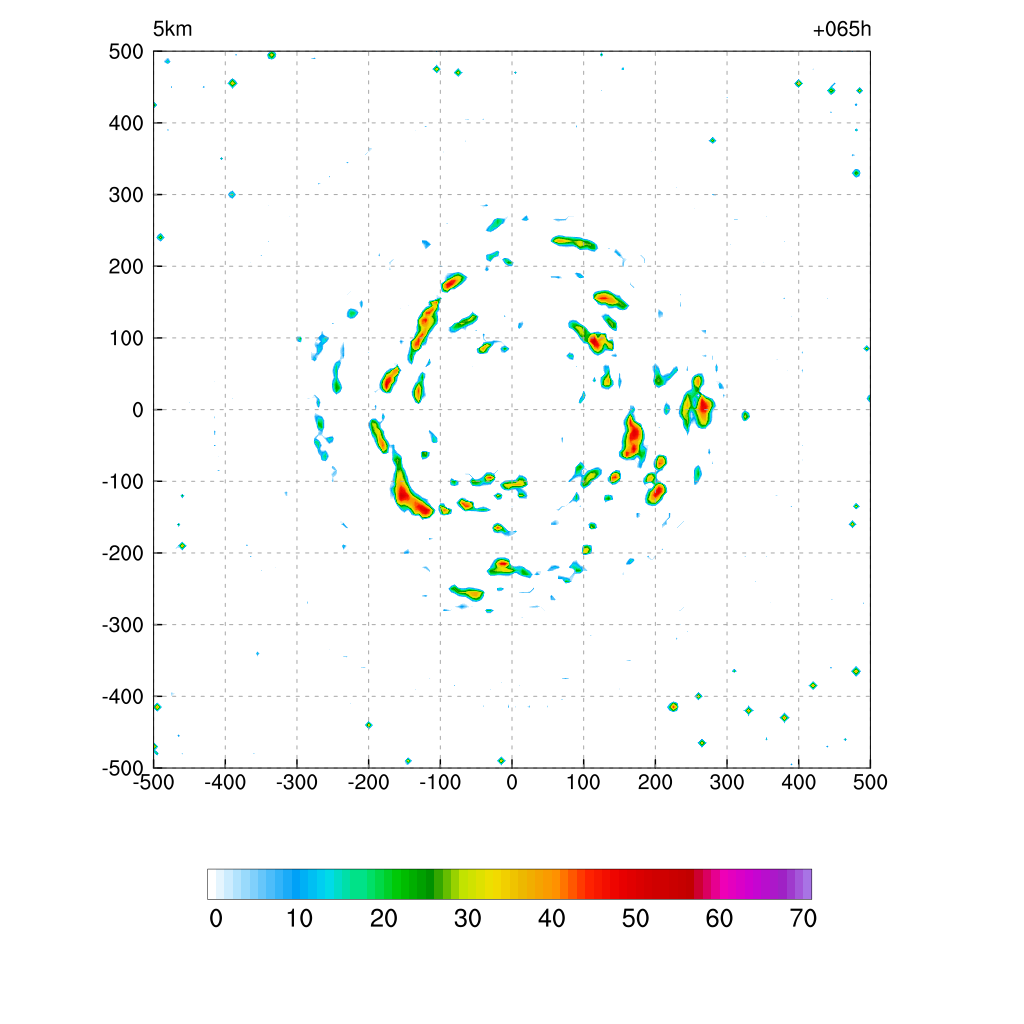The height and width of the screenshot is (1024, 1024).
Task: Click the horizontal axis tick label 200
Action: point(655,782)
